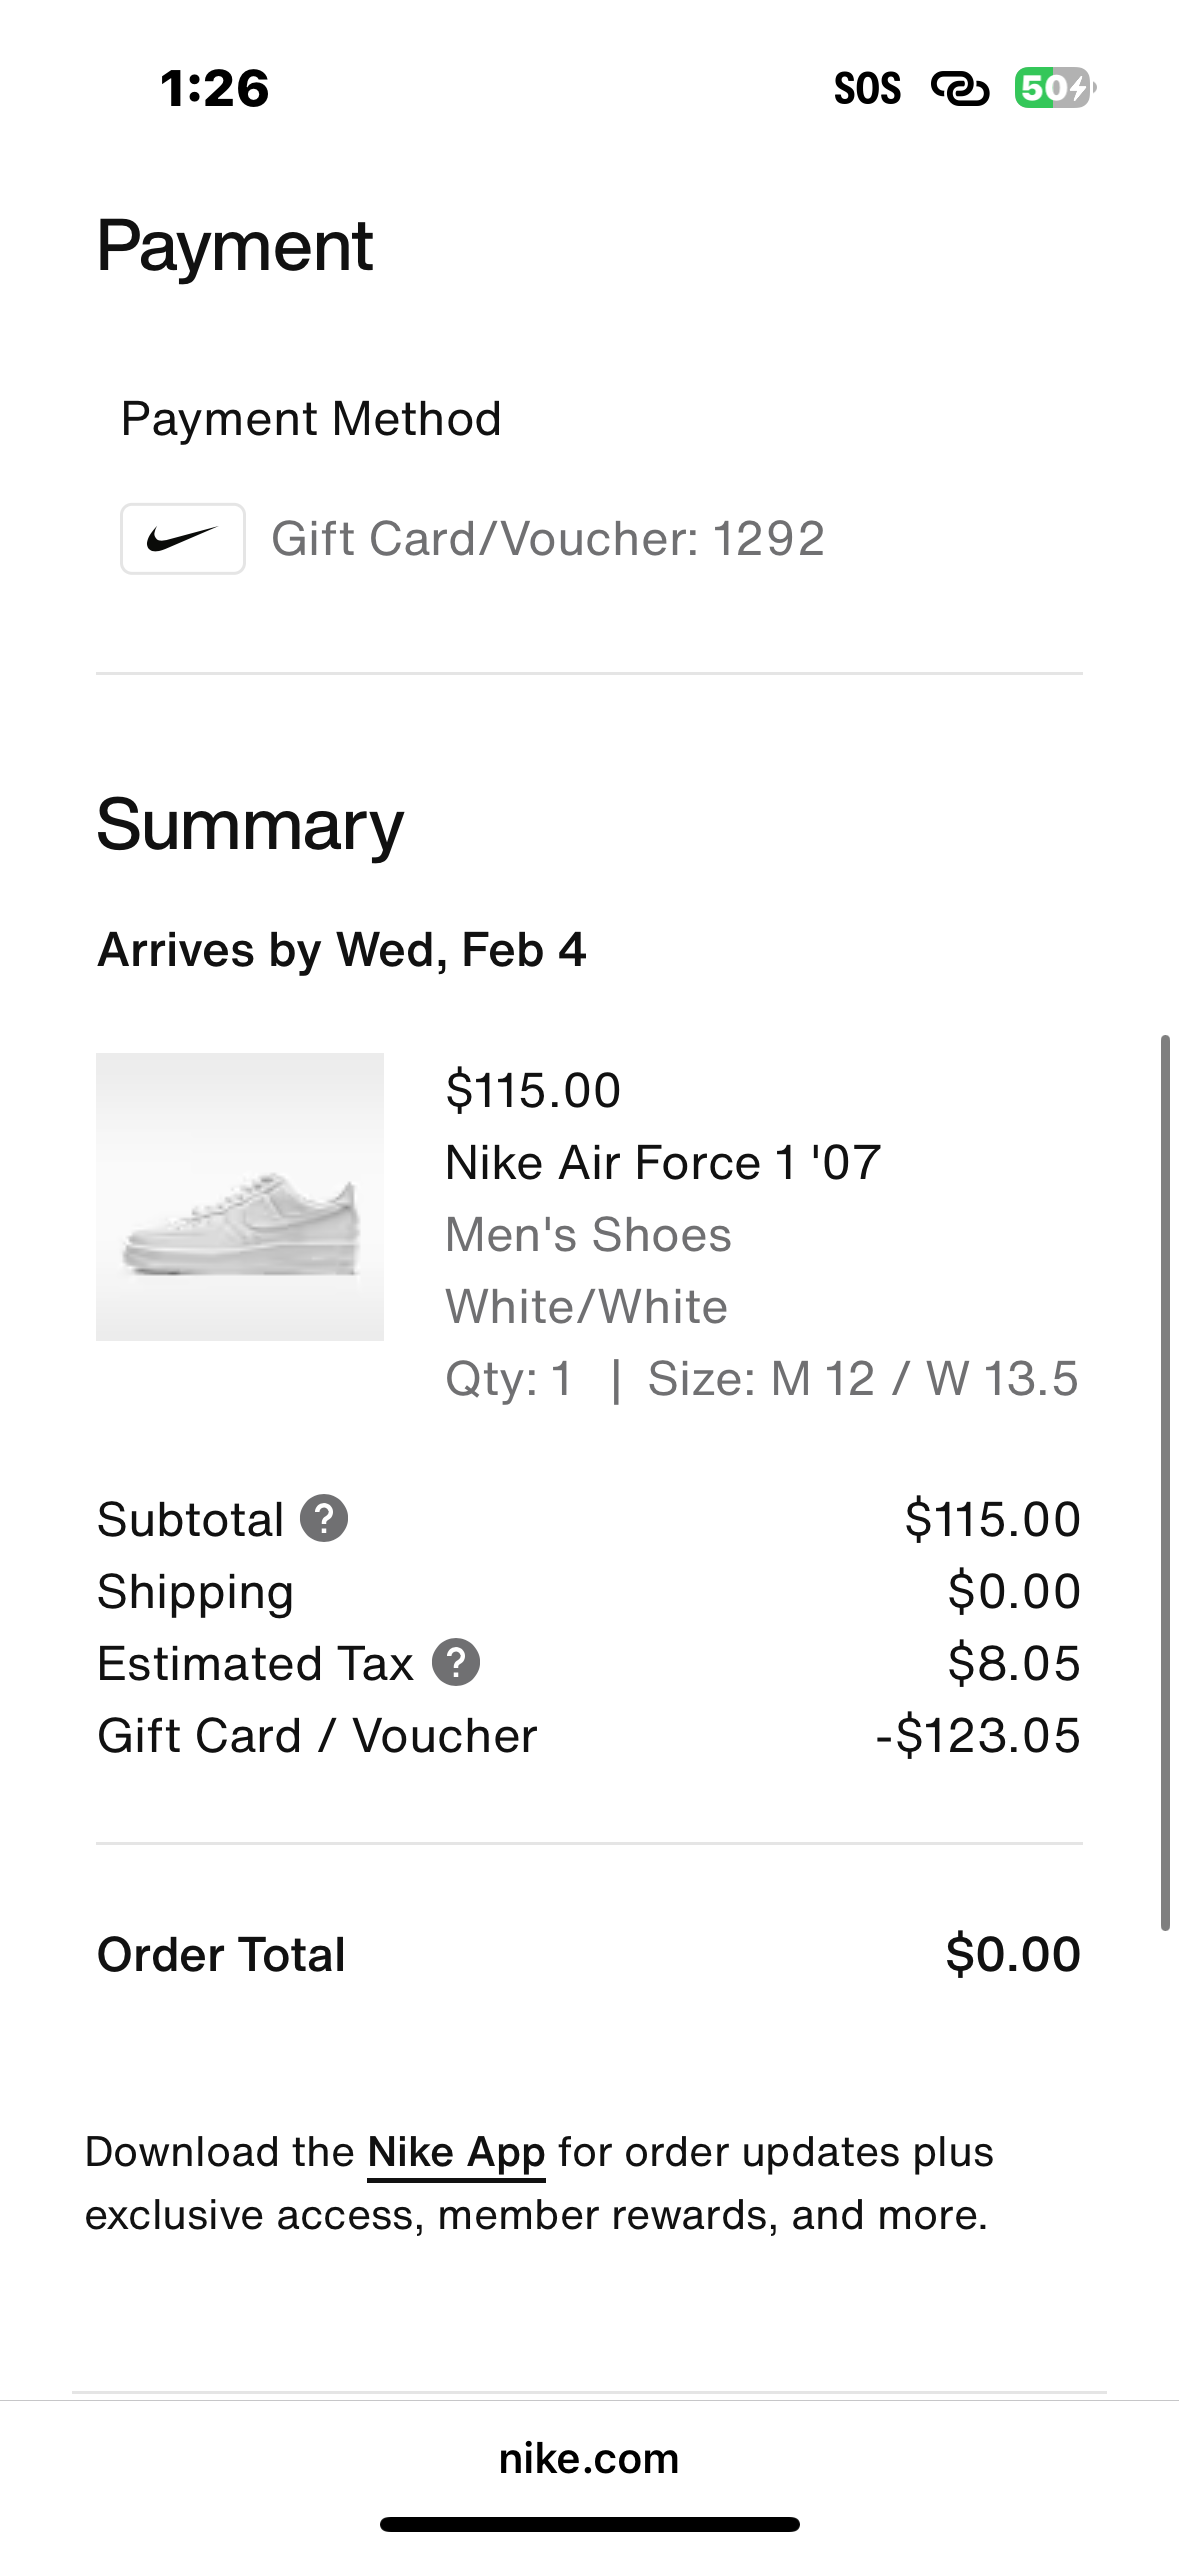Tap the Size: M 12 / W 13.5 detail

pyautogui.click(x=862, y=1378)
